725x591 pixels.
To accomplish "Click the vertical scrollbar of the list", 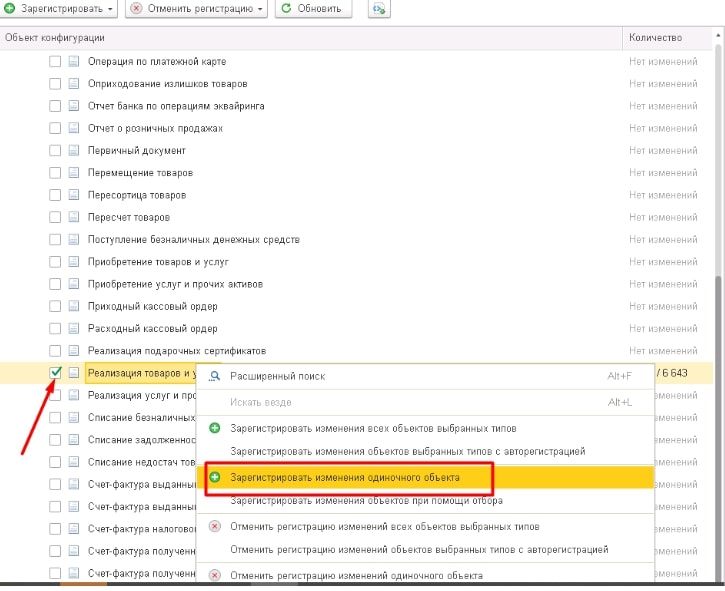I will click(717, 300).
